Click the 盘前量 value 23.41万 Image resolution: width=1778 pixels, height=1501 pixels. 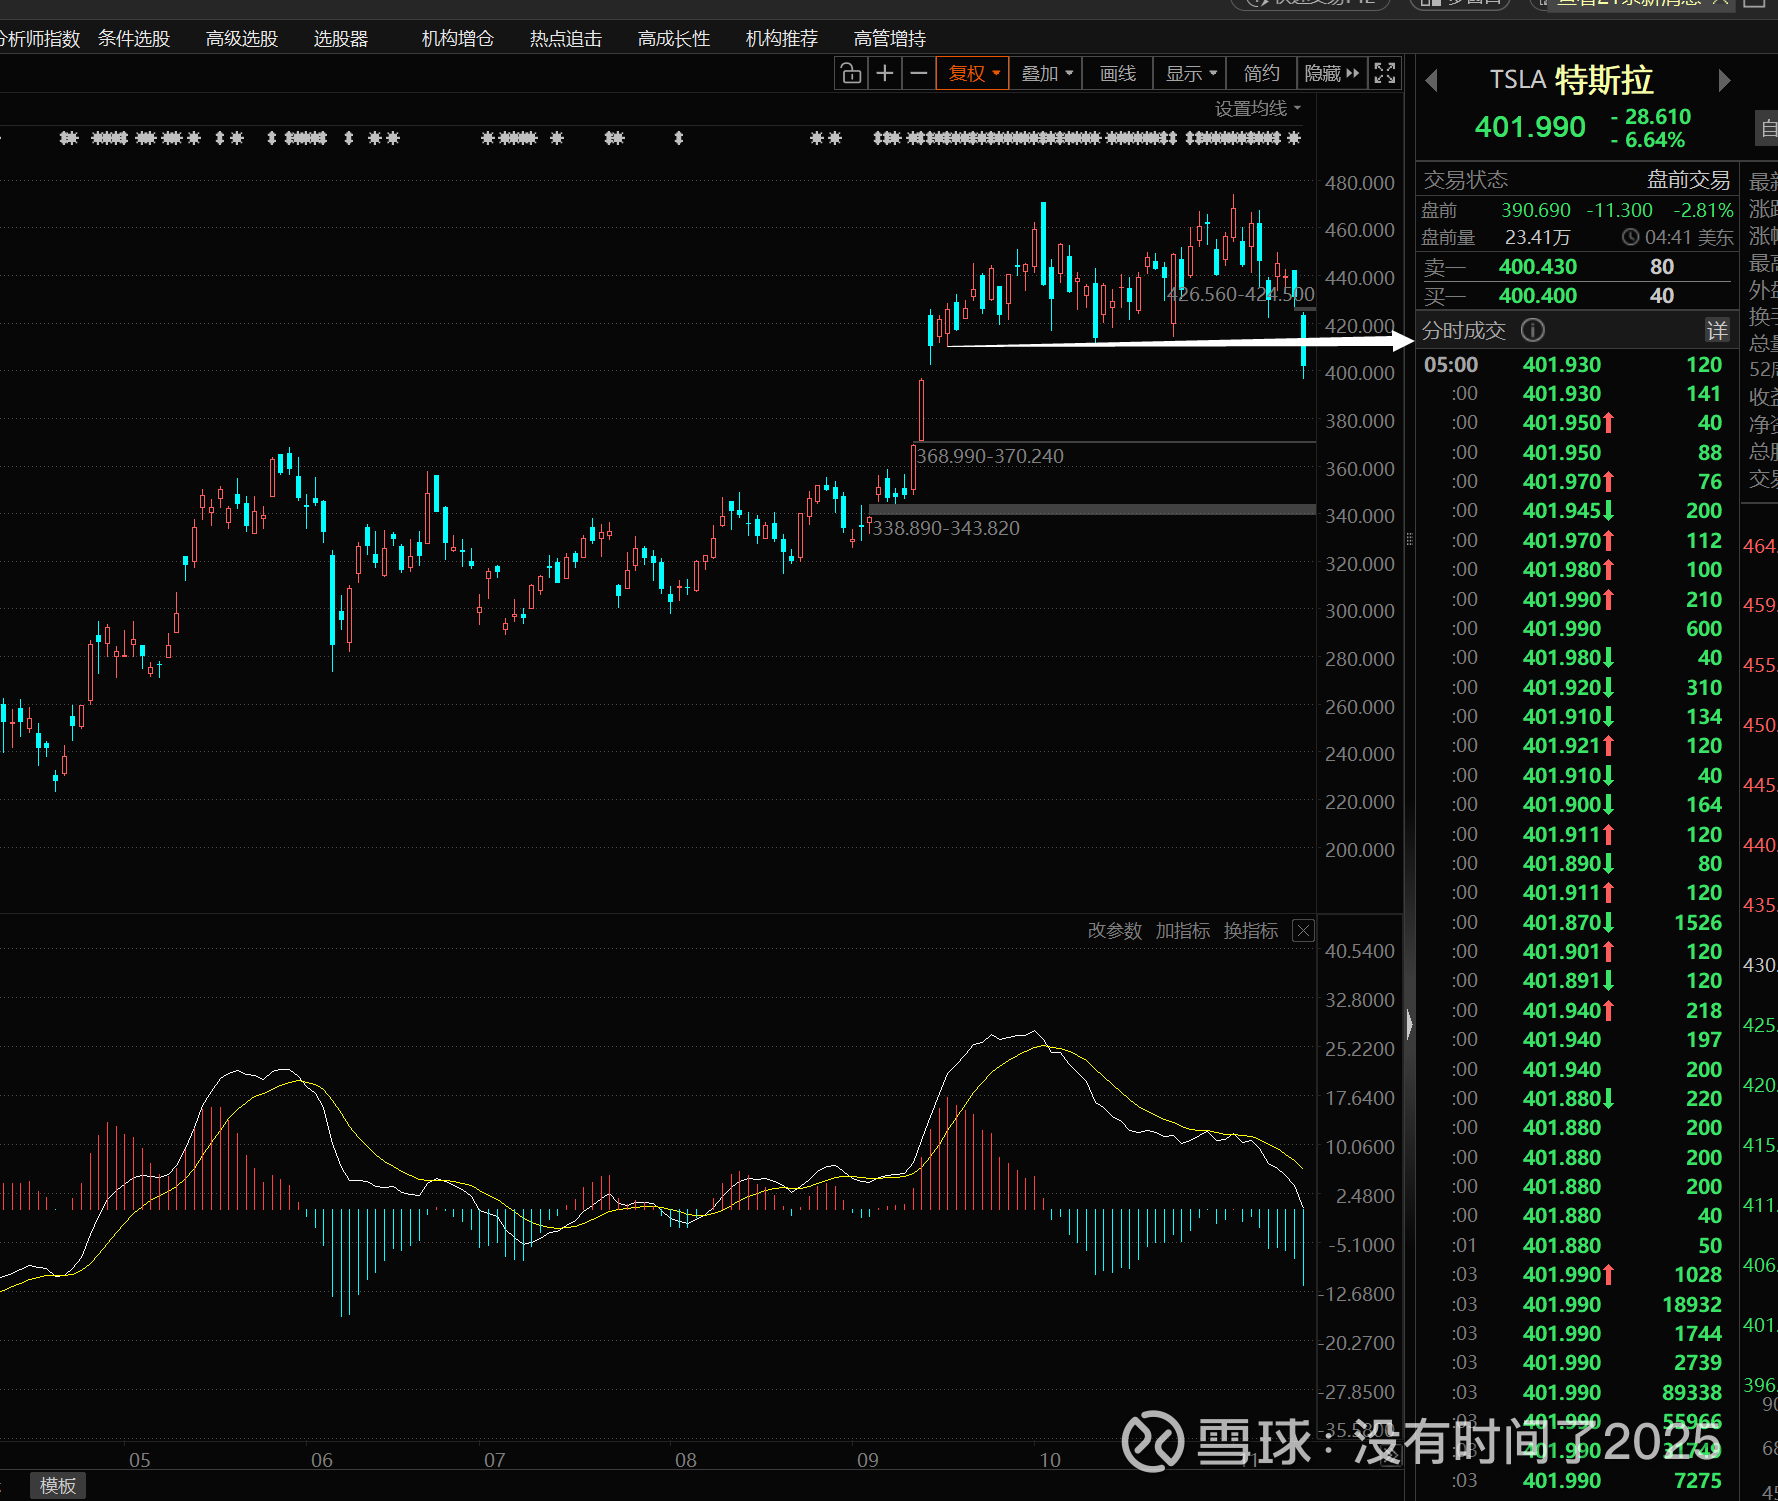pyautogui.click(x=1538, y=238)
